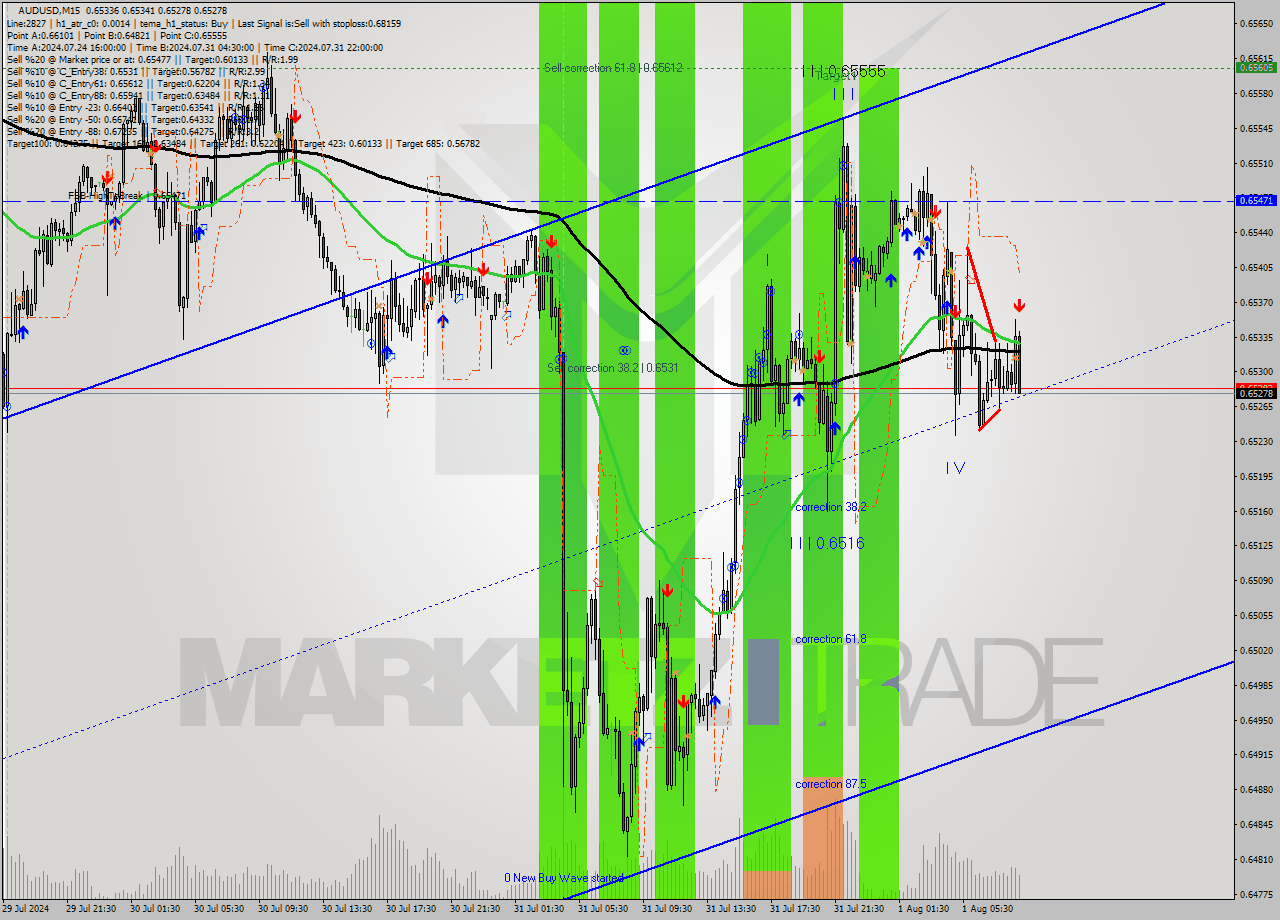Image resolution: width=1280 pixels, height=920 pixels.
Task: Click the 'I I I 0.65555' top wave label
Action: pos(843,72)
